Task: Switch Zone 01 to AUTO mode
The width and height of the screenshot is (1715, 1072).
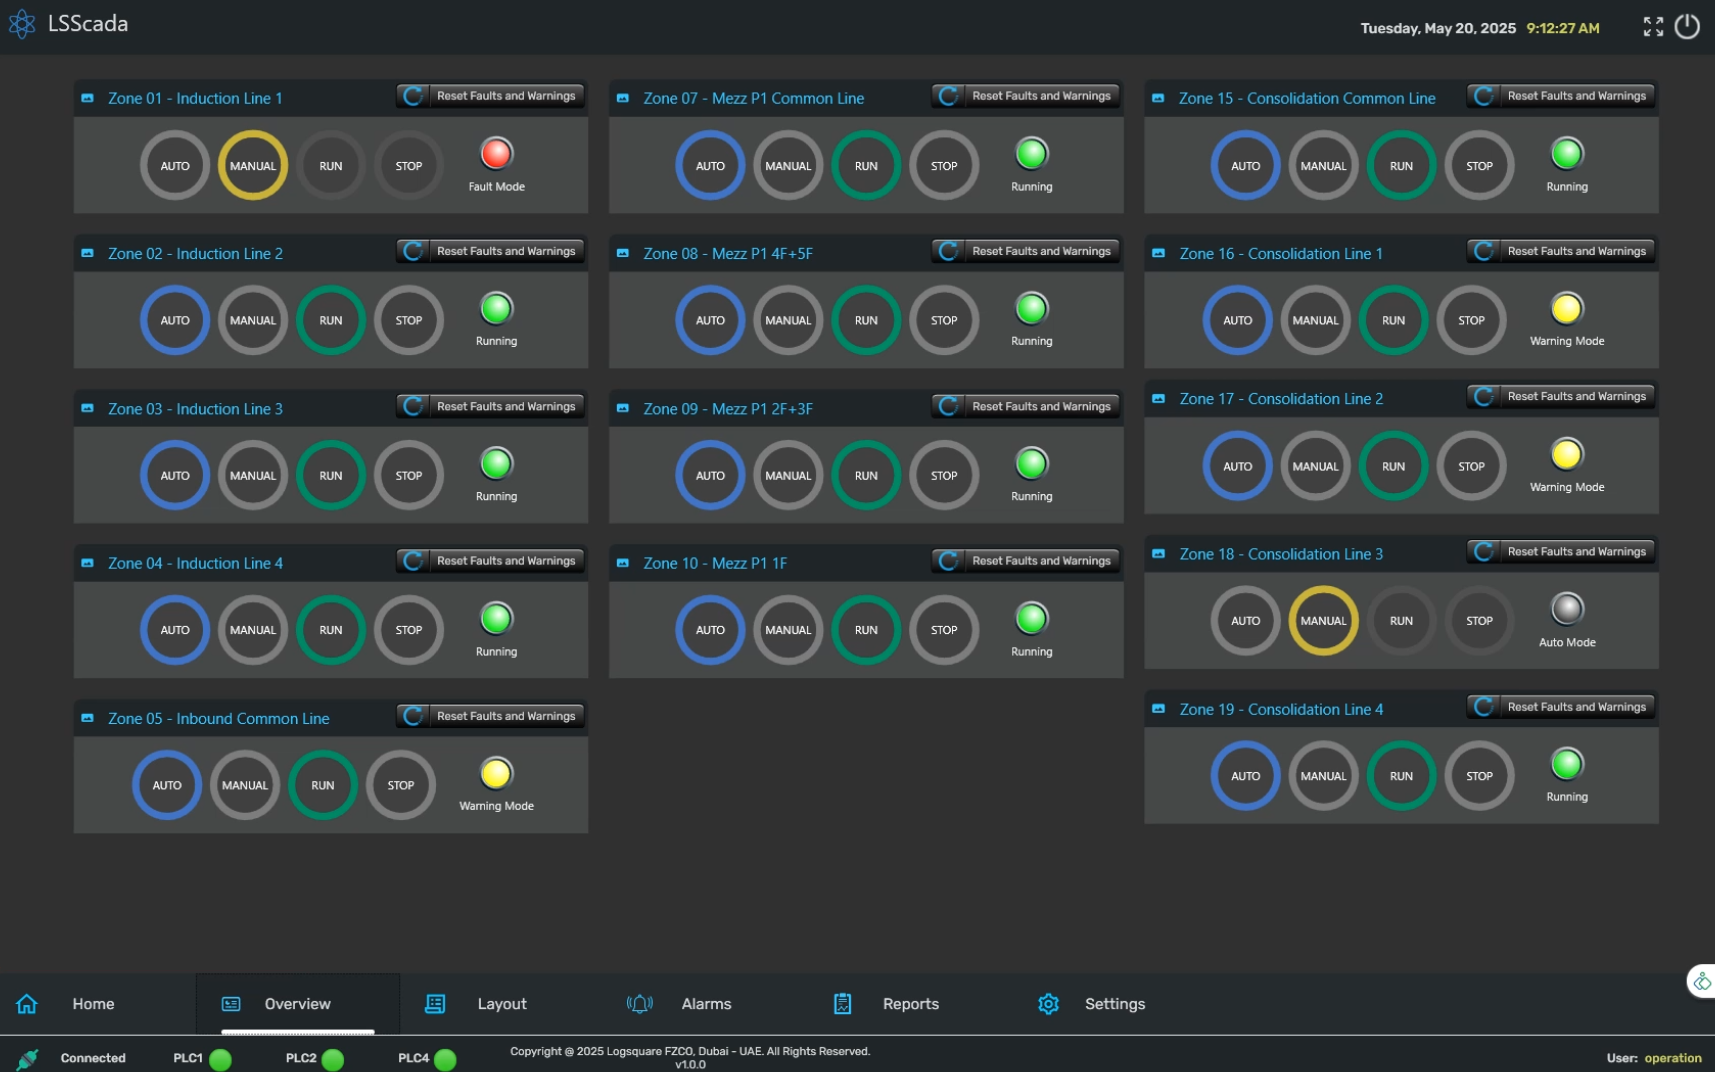Action: [175, 166]
